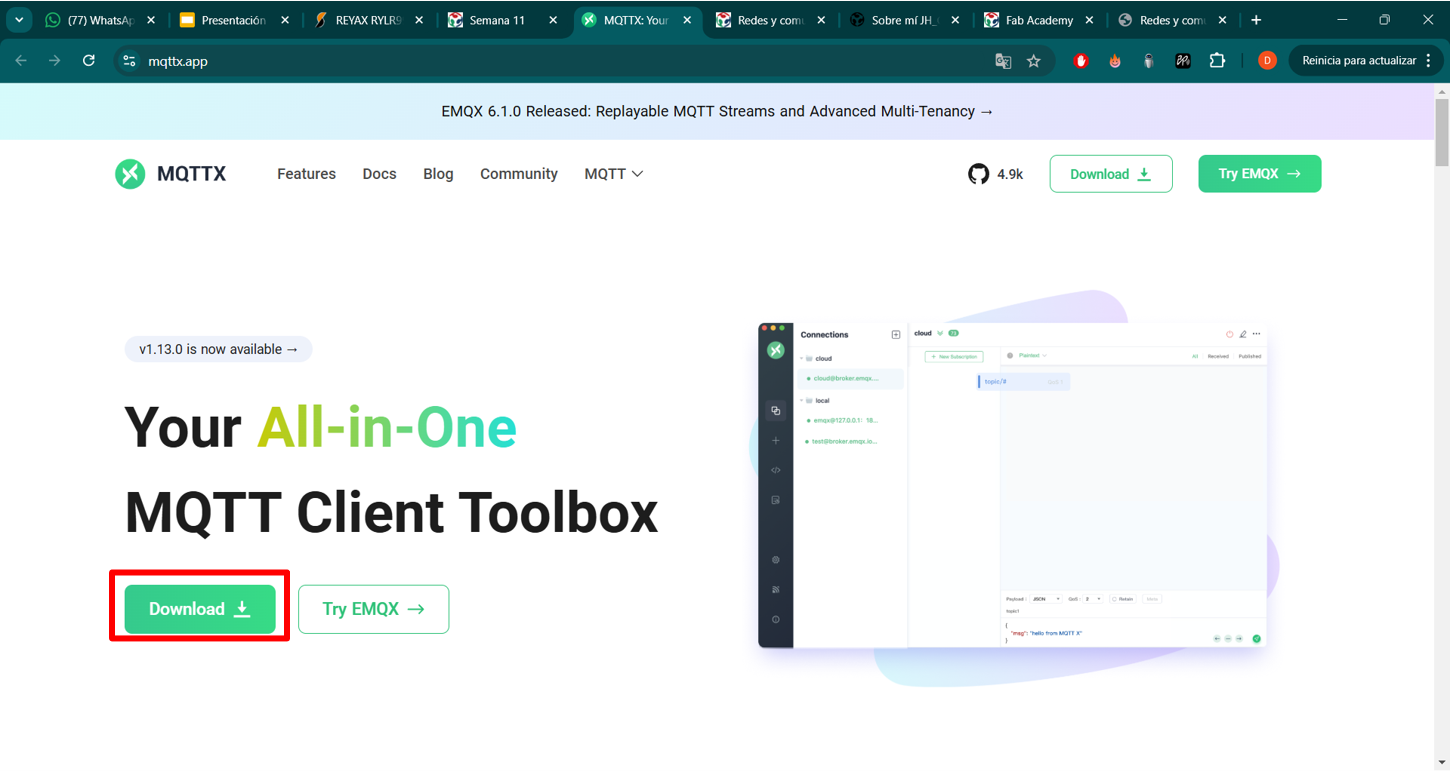Click the Google Translate icon in address bar
Screen dimensions: 1450x771
pos(1003,61)
